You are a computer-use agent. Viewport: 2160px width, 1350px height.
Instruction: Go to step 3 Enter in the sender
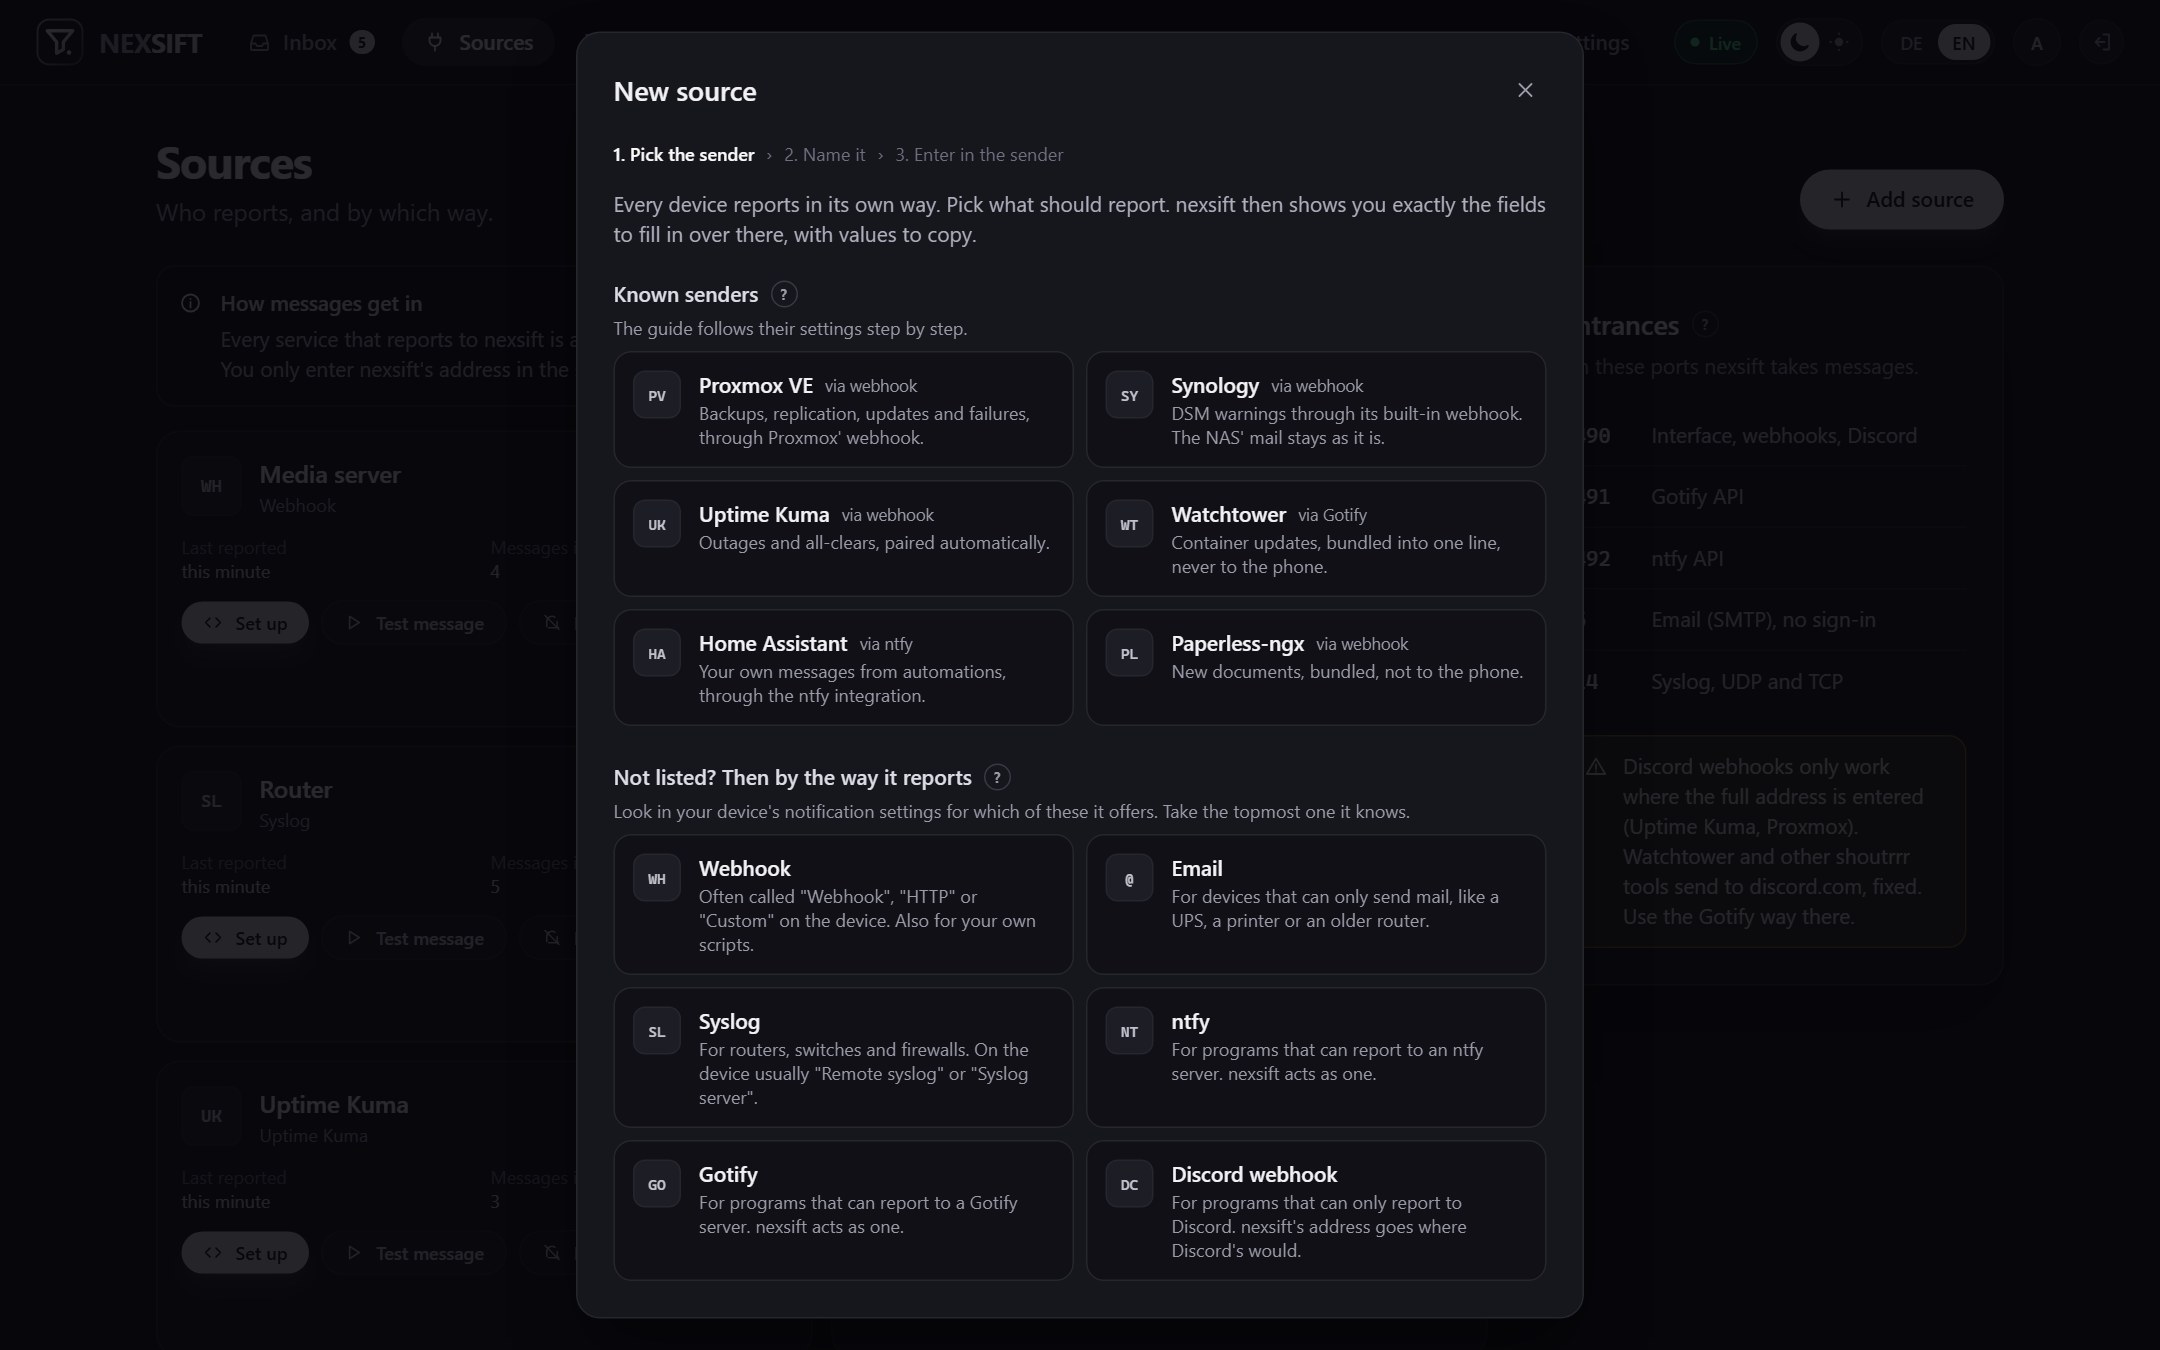click(979, 155)
